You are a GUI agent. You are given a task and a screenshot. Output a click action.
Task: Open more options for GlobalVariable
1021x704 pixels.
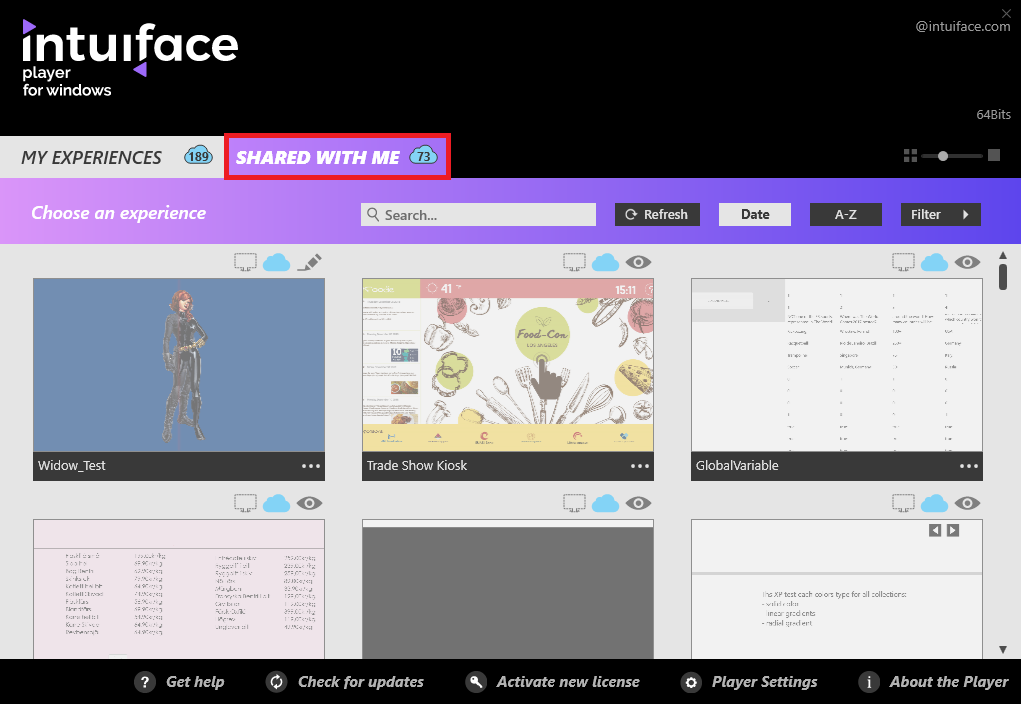[968, 466]
